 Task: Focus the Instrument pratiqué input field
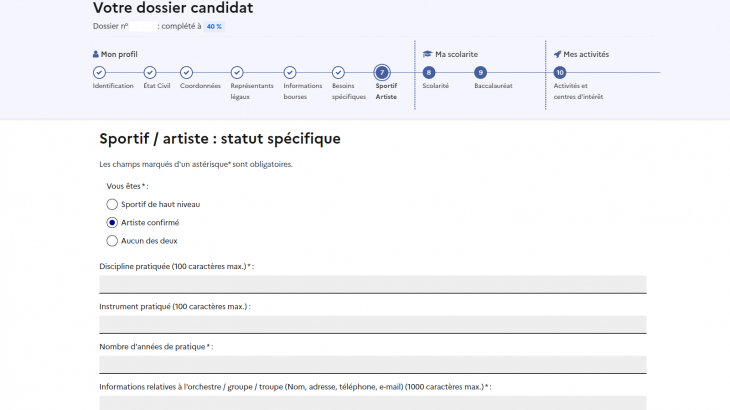point(372,324)
